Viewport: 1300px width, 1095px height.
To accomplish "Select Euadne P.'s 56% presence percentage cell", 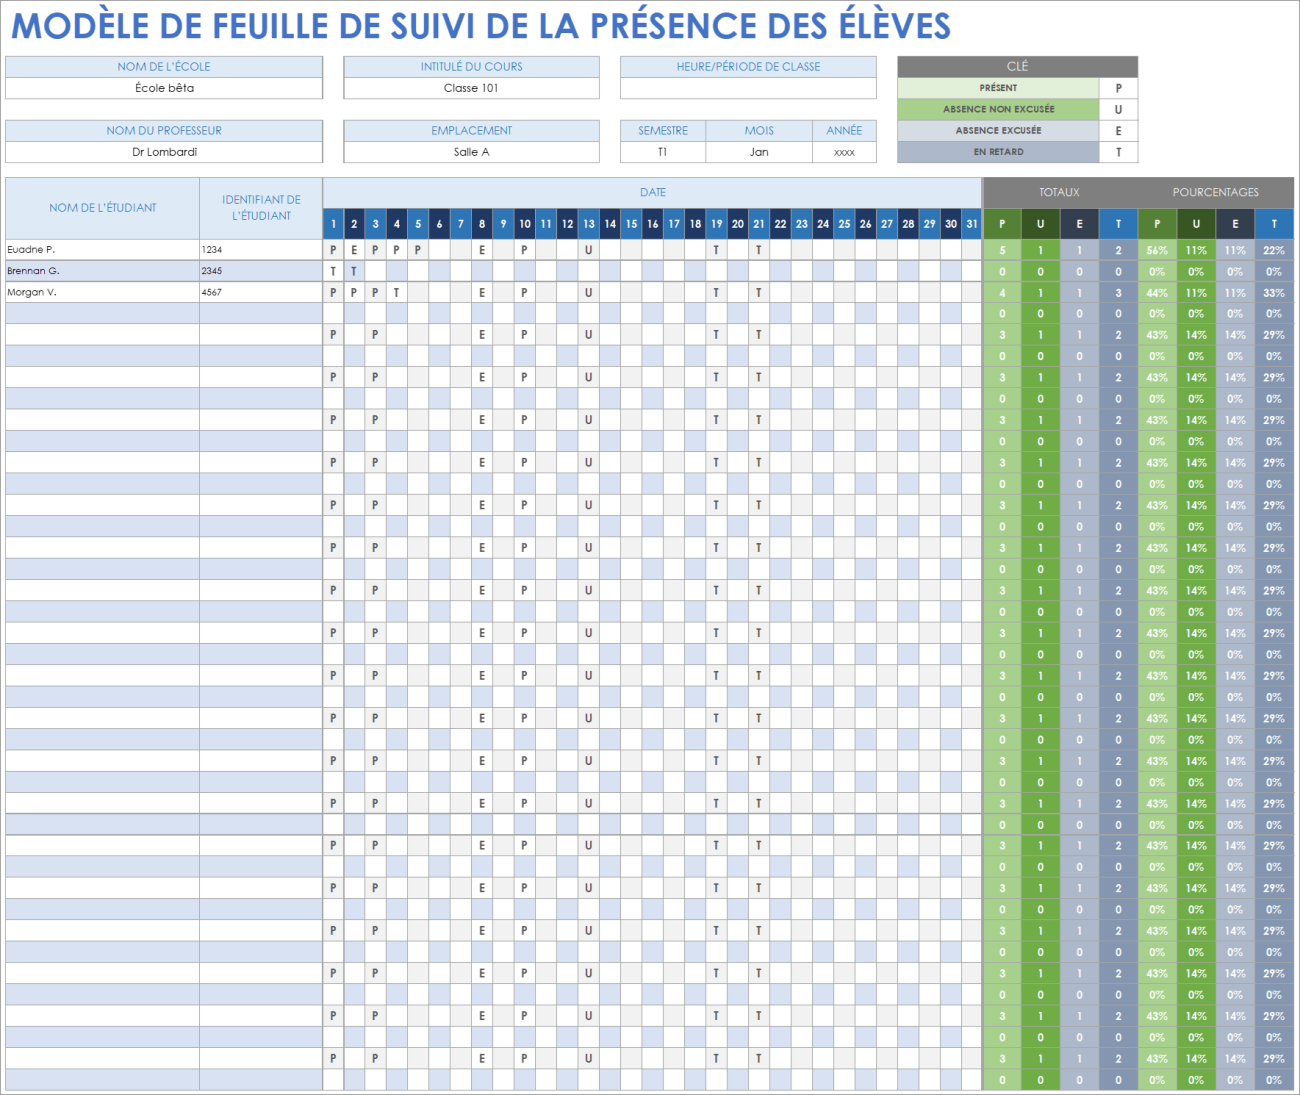I will [1157, 249].
